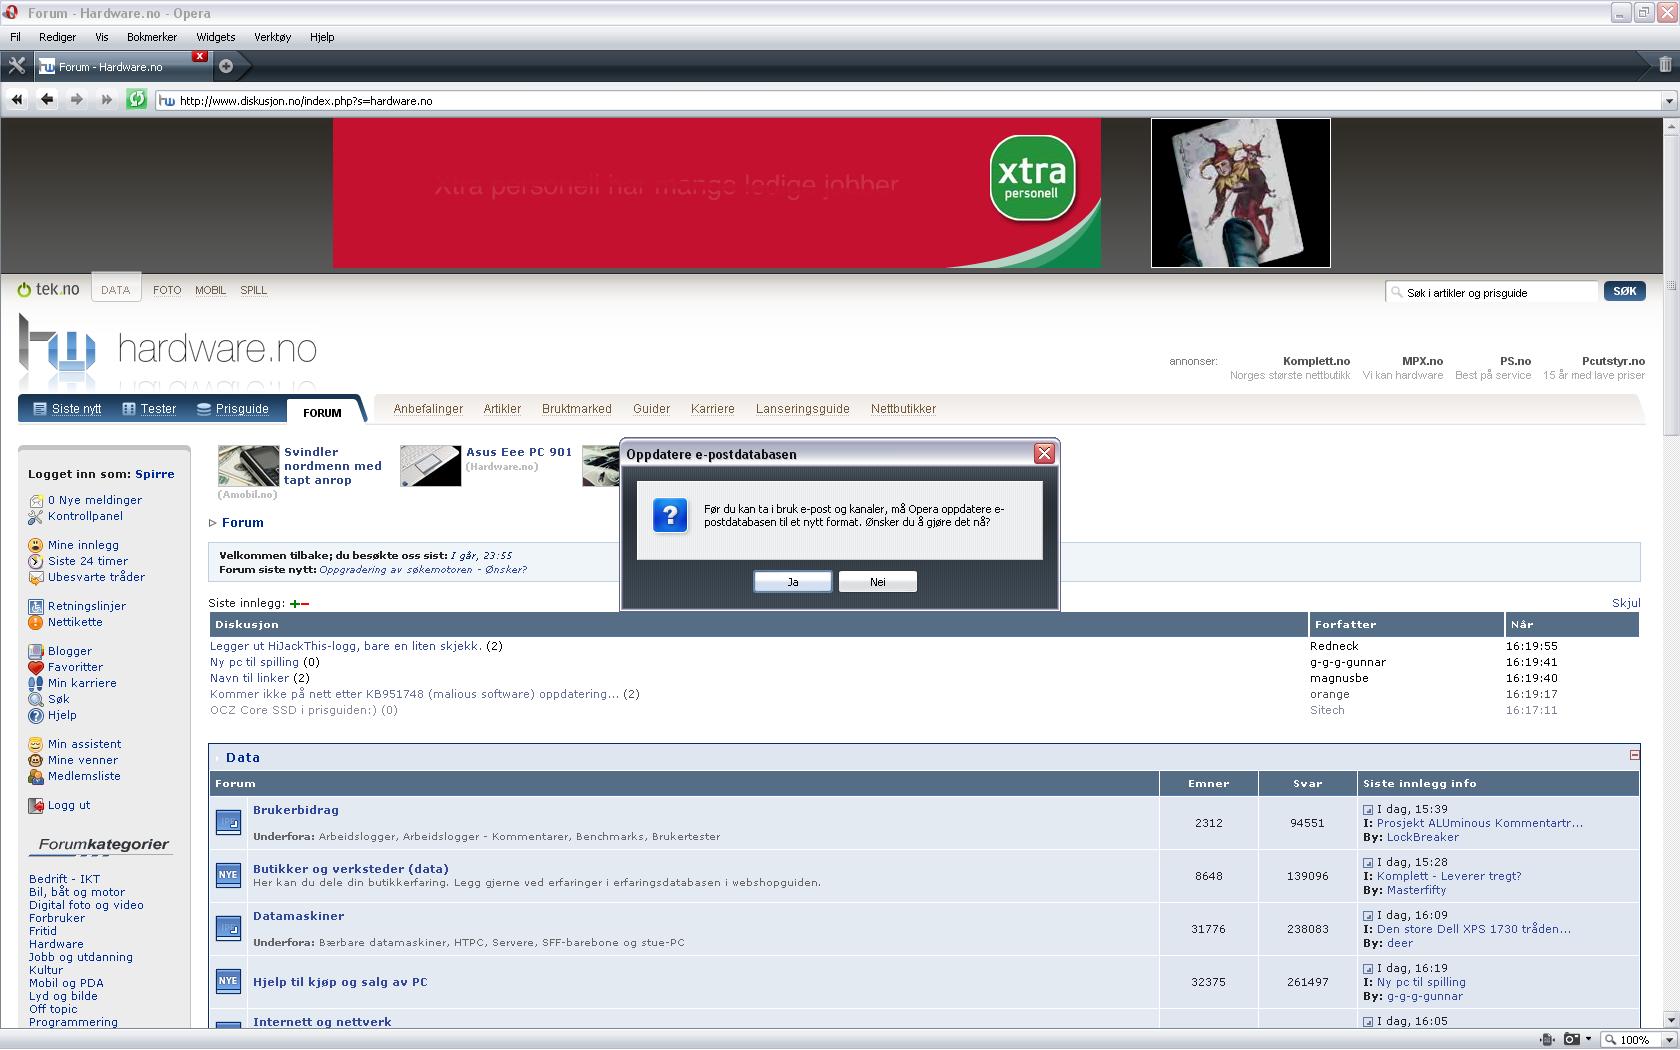Open the Datamaskiner forum link
Screen dimensions: 1680x1050
coord(299,916)
